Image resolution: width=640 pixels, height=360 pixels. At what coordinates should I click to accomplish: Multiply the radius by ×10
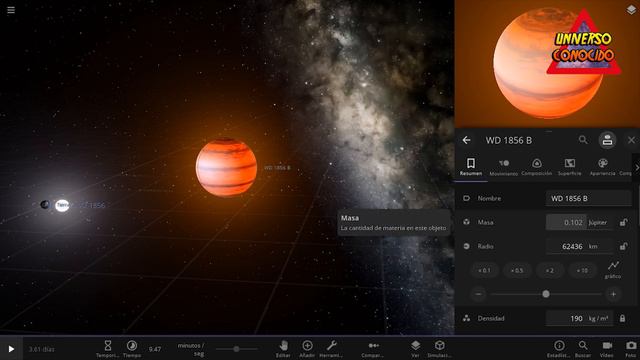point(582,271)
